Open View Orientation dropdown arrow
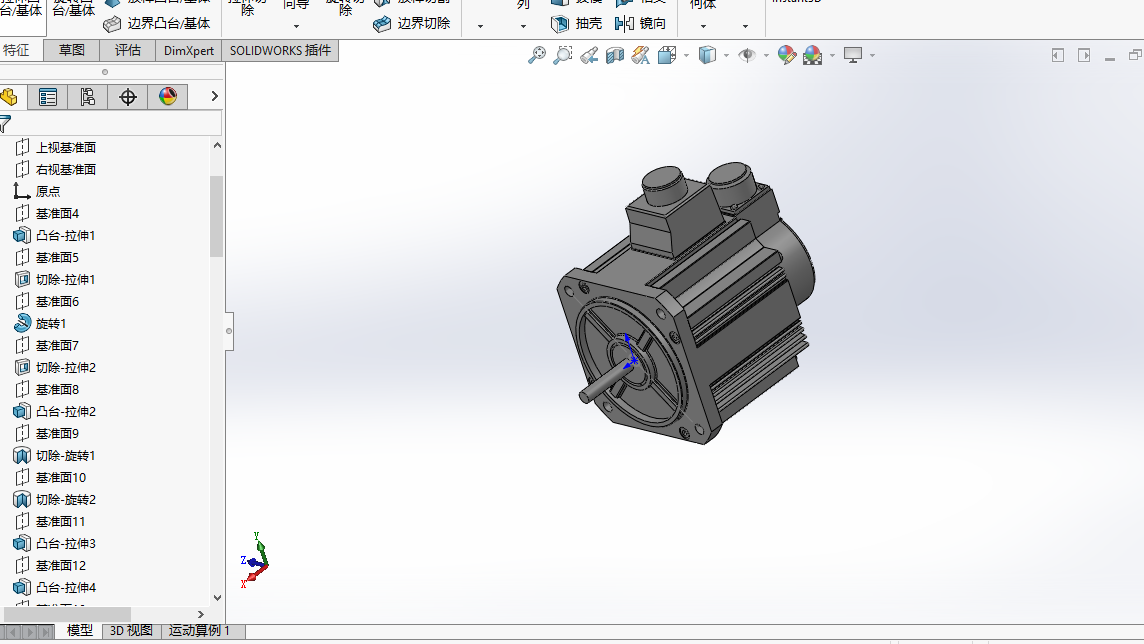This screenshot has height=644, width=1144. (687, 55)
